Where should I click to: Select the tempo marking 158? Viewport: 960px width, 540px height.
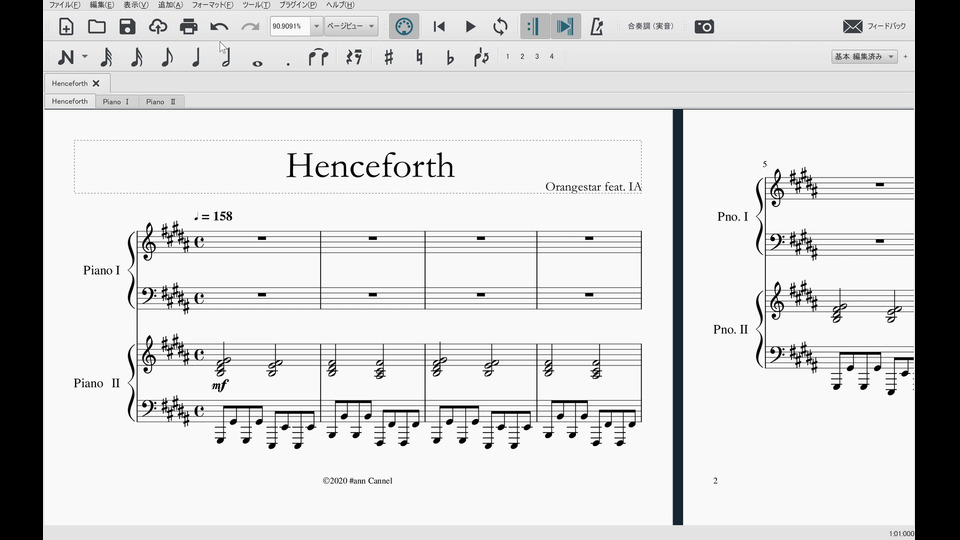[213, 216]
